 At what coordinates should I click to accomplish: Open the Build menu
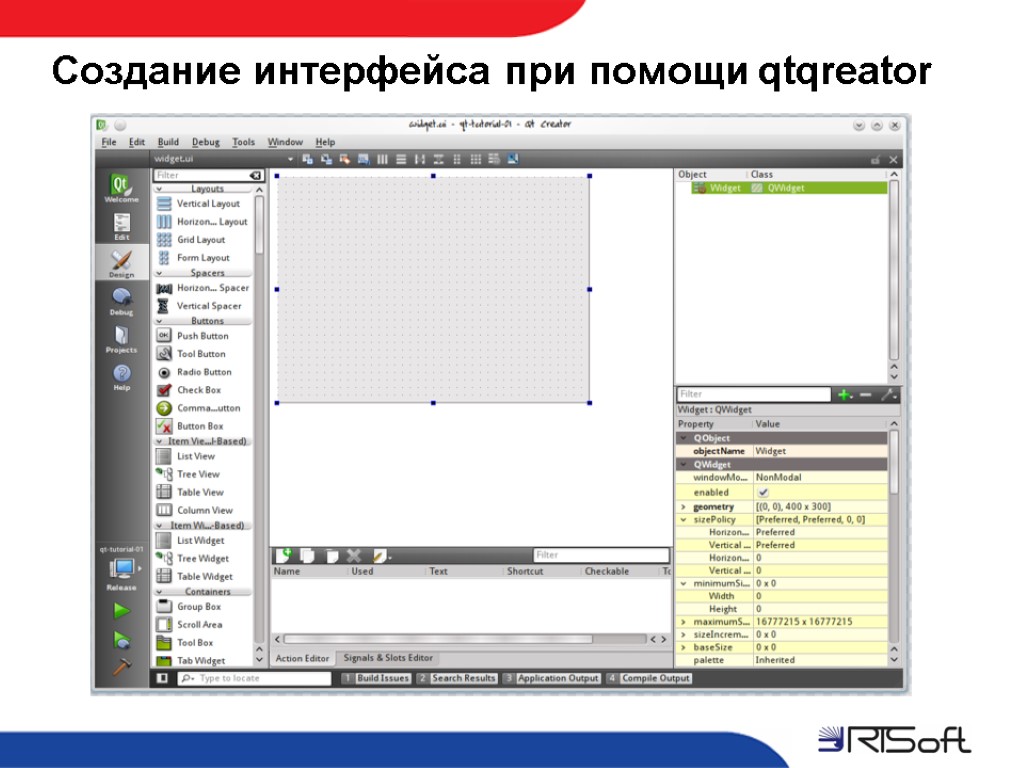pyautogui.click(x=168, y=142)
